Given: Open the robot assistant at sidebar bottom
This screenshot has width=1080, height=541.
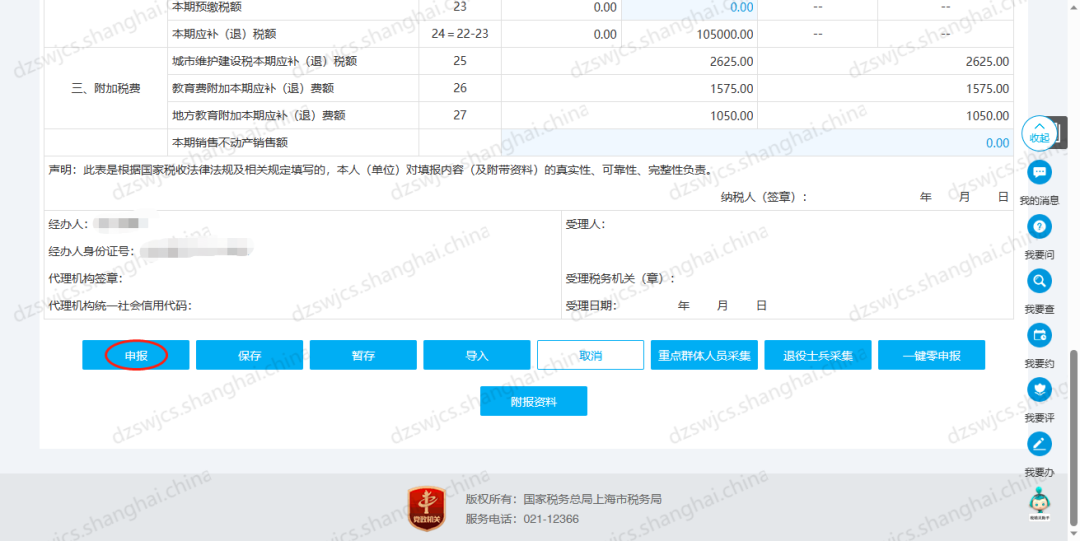Looking at the screenshot, I should 1040,499.
